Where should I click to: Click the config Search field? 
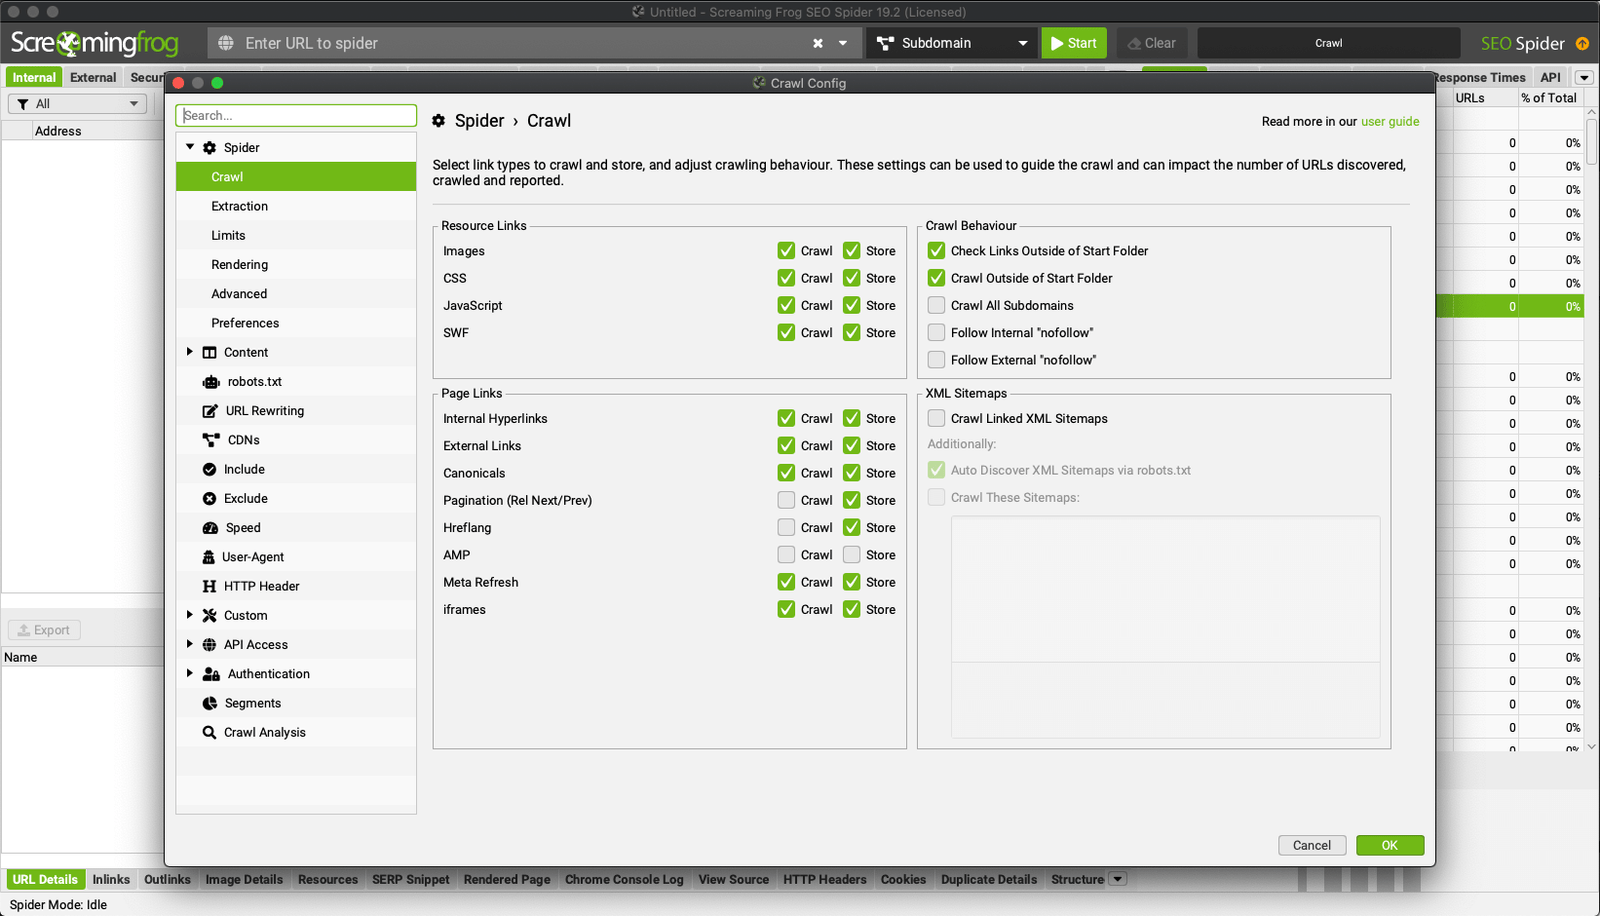[296, 116]
